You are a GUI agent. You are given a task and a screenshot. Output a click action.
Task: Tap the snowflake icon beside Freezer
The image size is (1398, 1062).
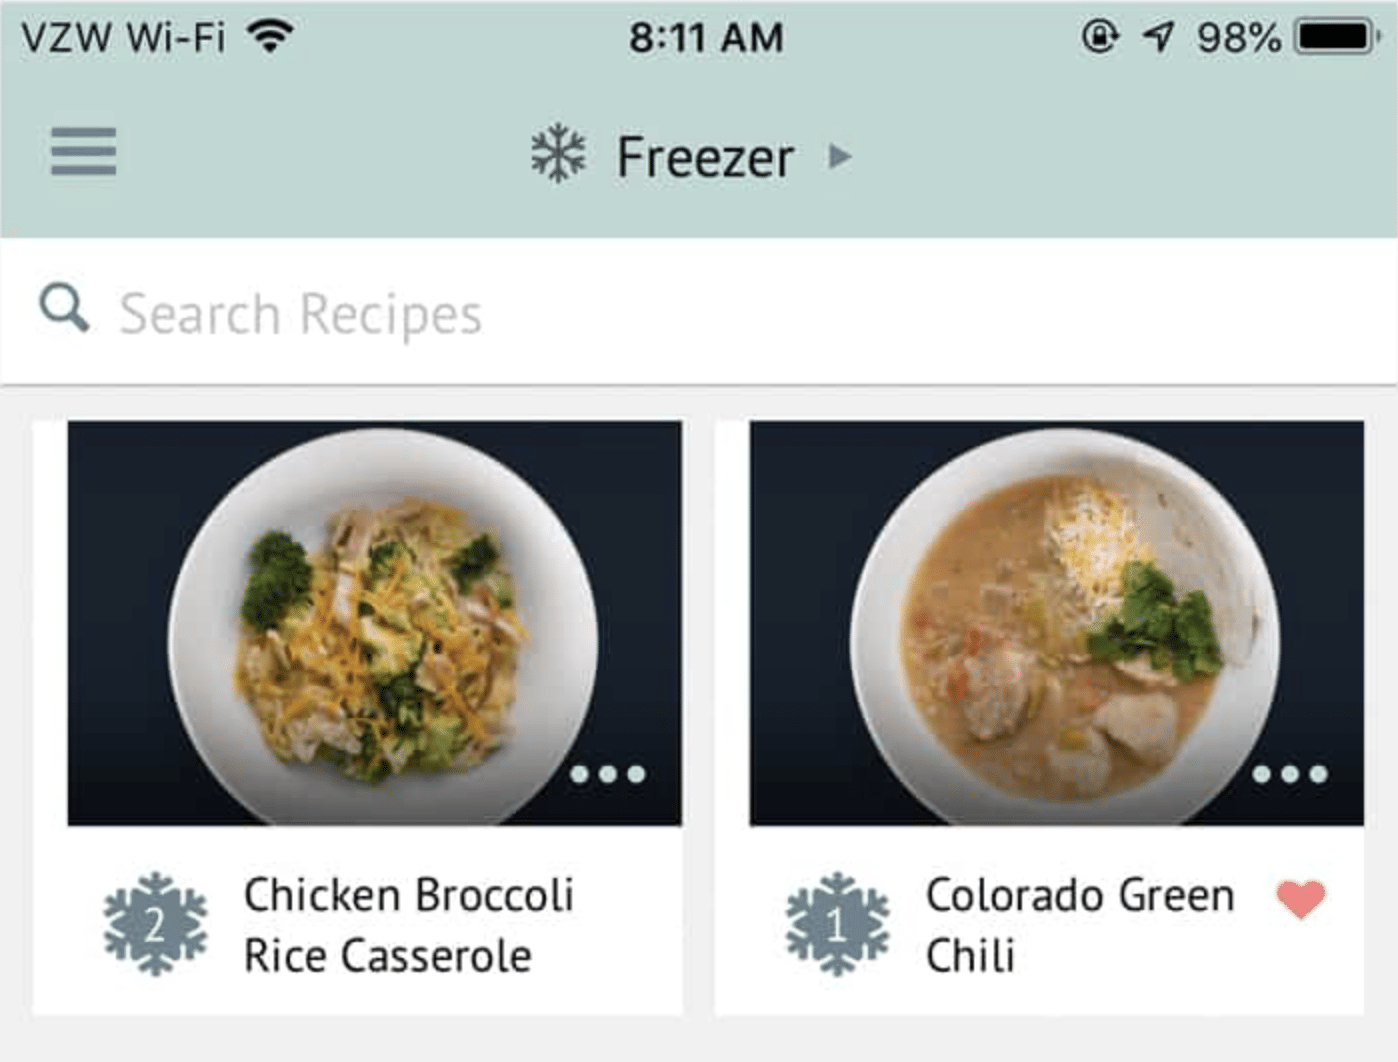click(558, 154)
